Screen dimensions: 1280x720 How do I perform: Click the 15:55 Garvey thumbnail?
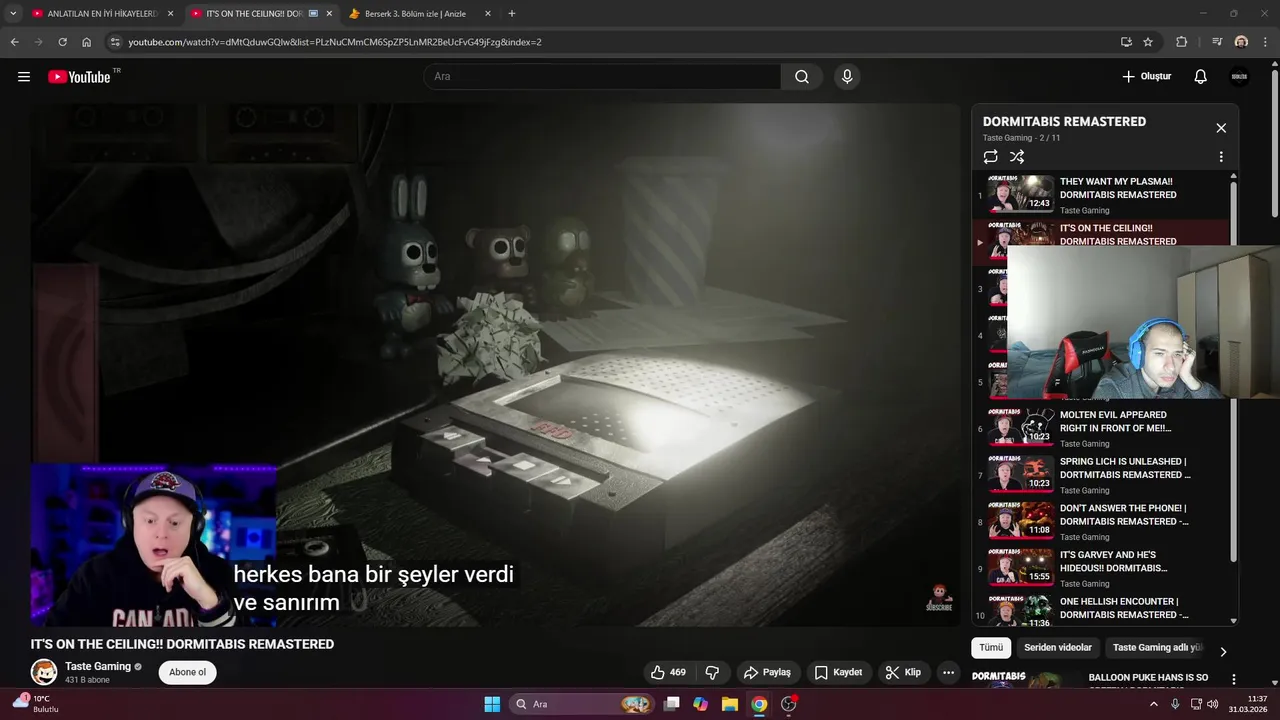pos(1021,567)
